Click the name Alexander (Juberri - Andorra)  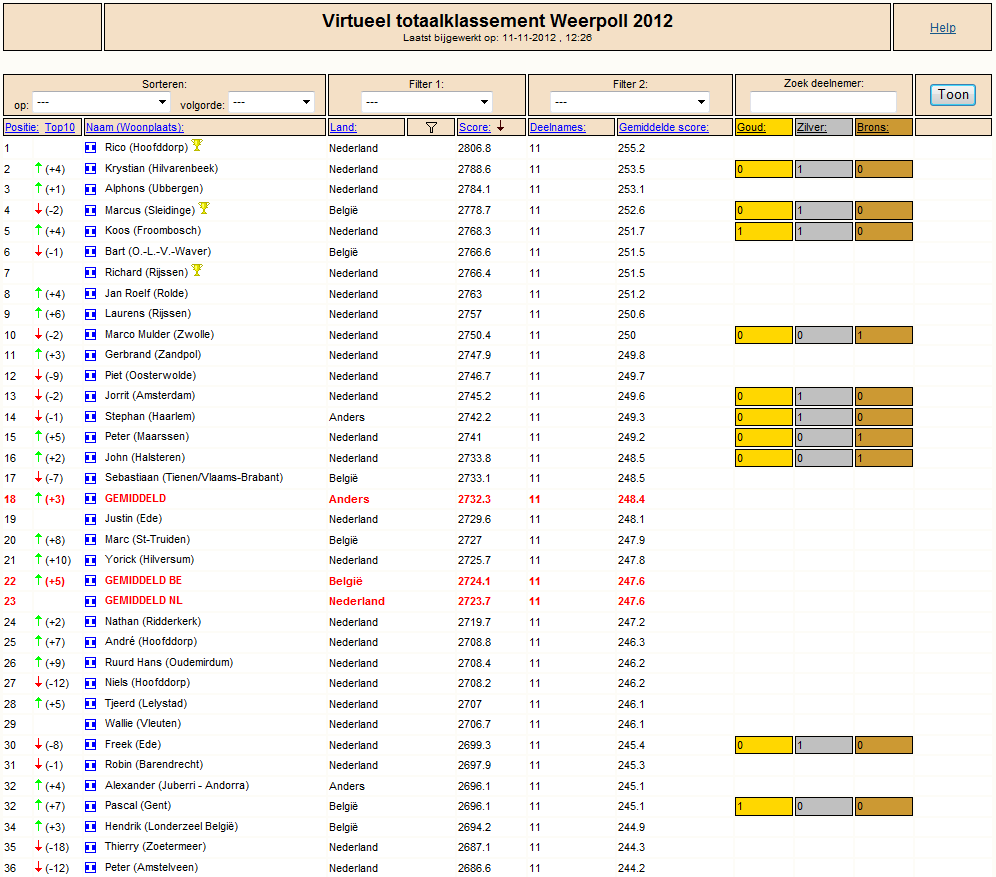[x=177, y=786]
